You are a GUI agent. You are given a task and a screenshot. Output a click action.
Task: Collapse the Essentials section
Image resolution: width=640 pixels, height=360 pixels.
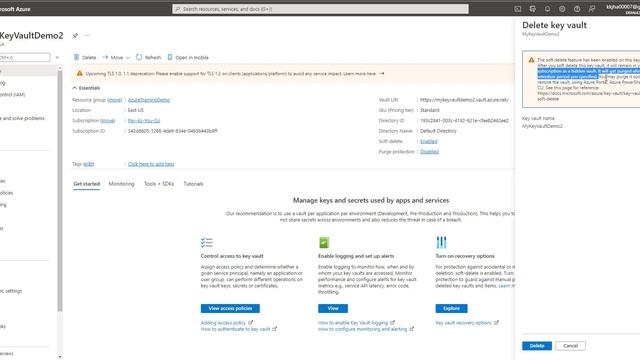click(x=86, y=88)
